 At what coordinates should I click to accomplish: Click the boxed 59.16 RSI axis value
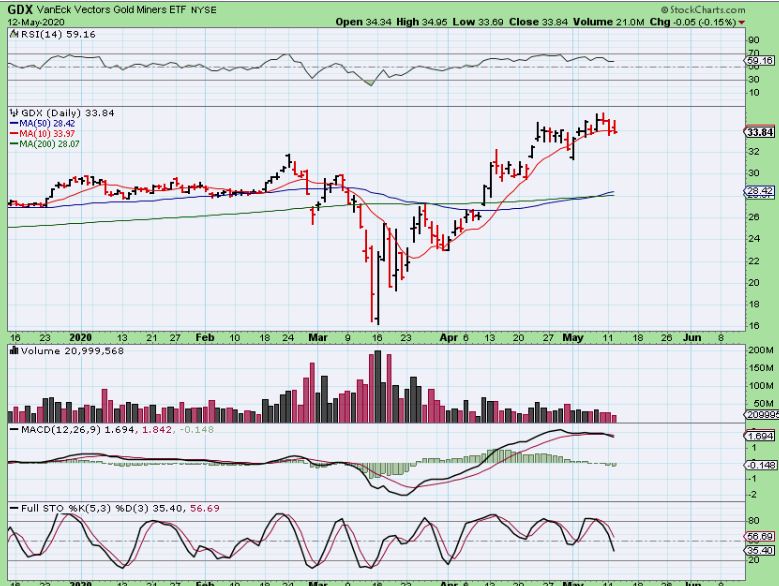coord(760,61)
